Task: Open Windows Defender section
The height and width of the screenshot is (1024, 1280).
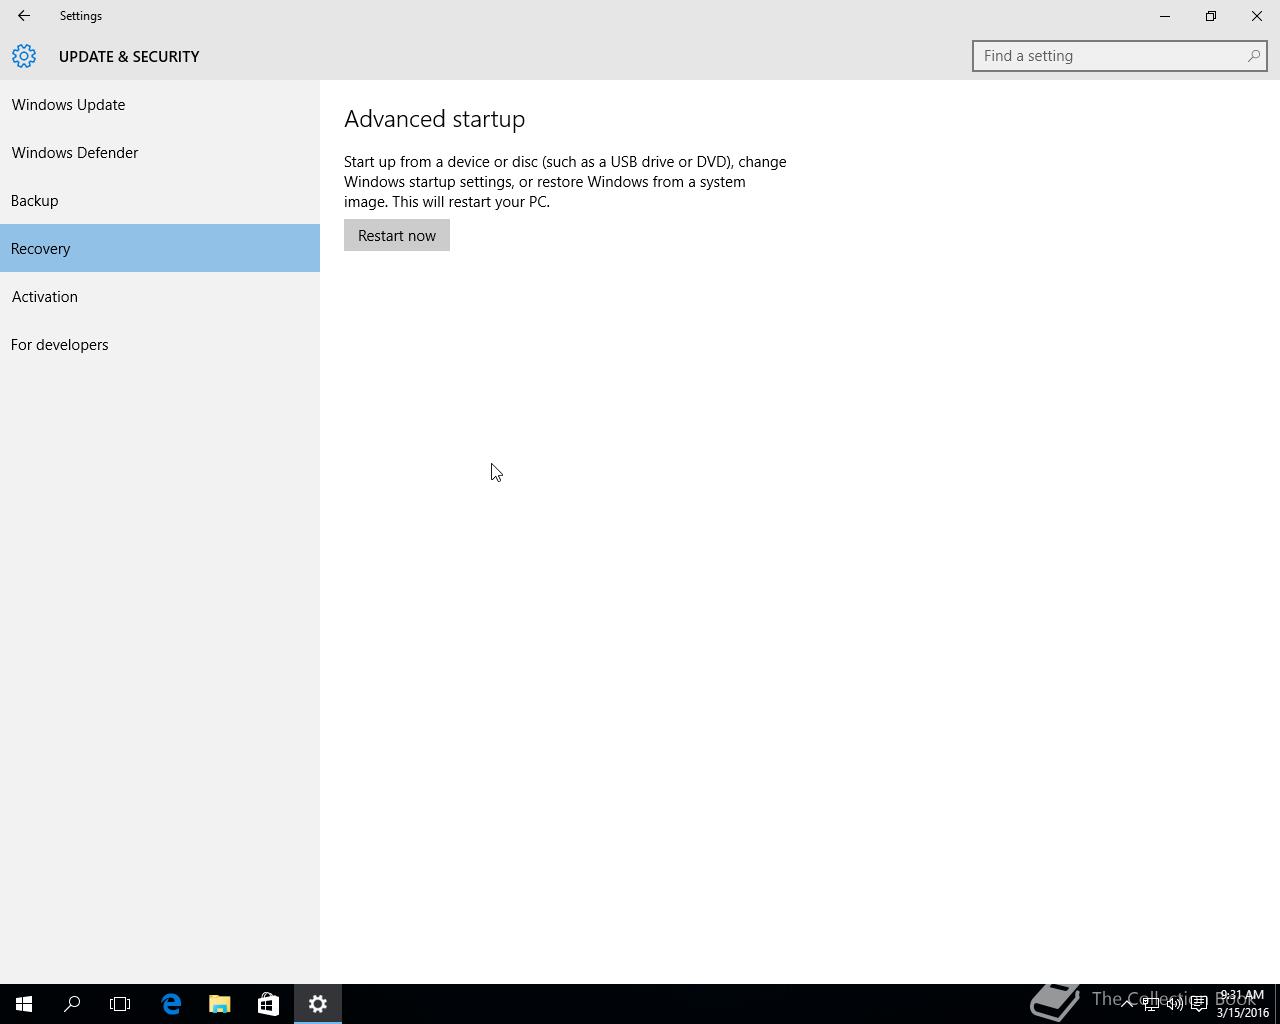Action: pos(160,152)
